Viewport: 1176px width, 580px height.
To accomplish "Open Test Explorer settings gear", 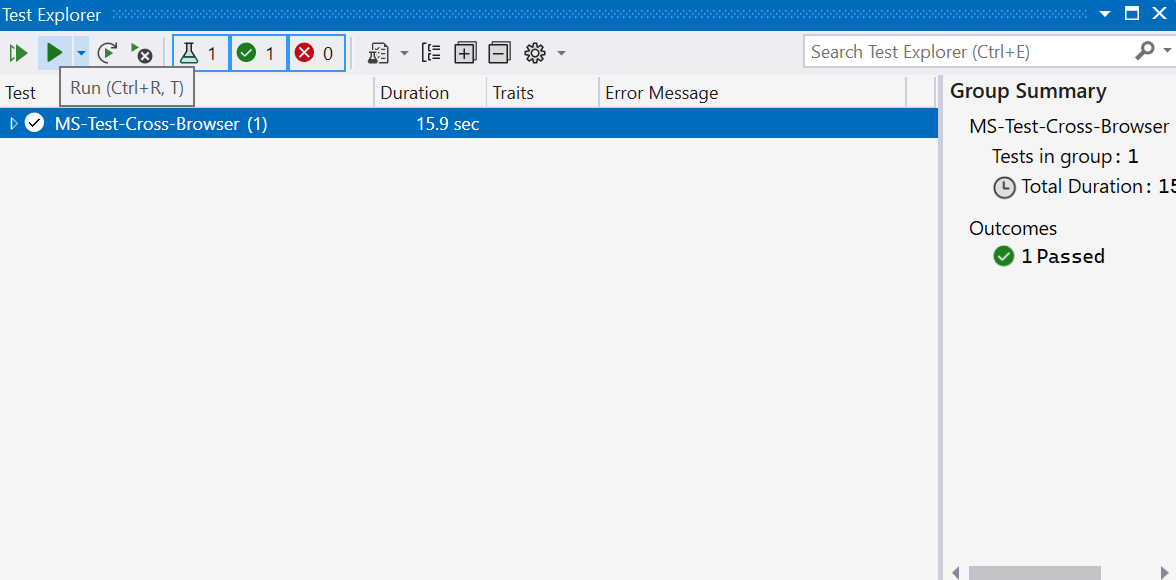I will pos(534,52).
